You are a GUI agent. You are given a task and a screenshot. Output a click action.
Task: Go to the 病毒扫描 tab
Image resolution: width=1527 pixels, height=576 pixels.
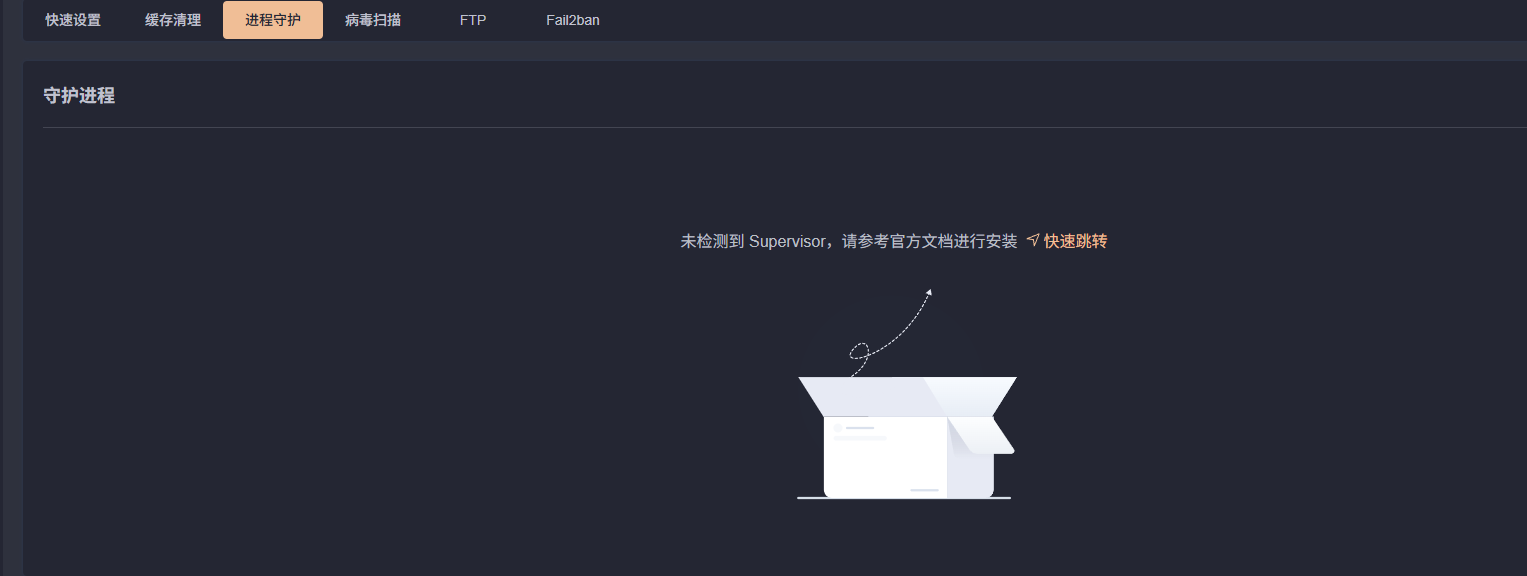pos(373,20)
